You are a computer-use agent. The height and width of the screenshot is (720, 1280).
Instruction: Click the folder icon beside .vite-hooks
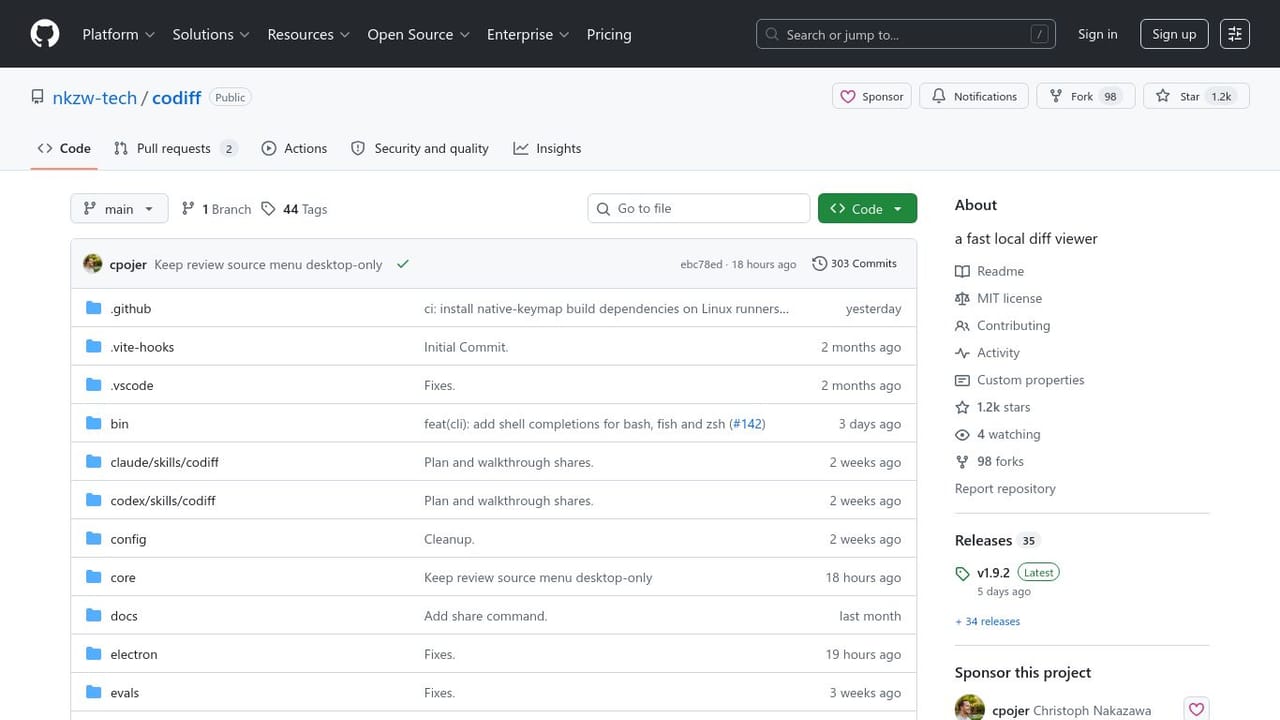coord(94,346)
